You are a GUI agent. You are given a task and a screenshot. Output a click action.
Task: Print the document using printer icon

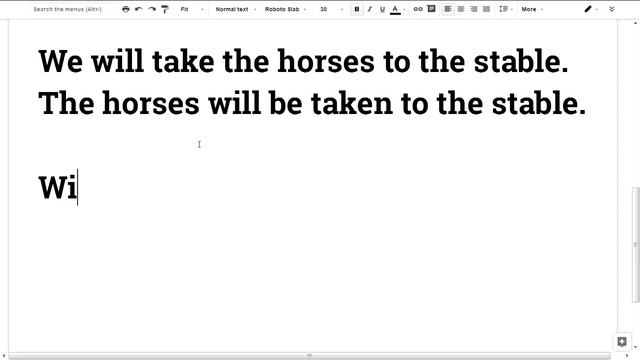coord(126,9)
